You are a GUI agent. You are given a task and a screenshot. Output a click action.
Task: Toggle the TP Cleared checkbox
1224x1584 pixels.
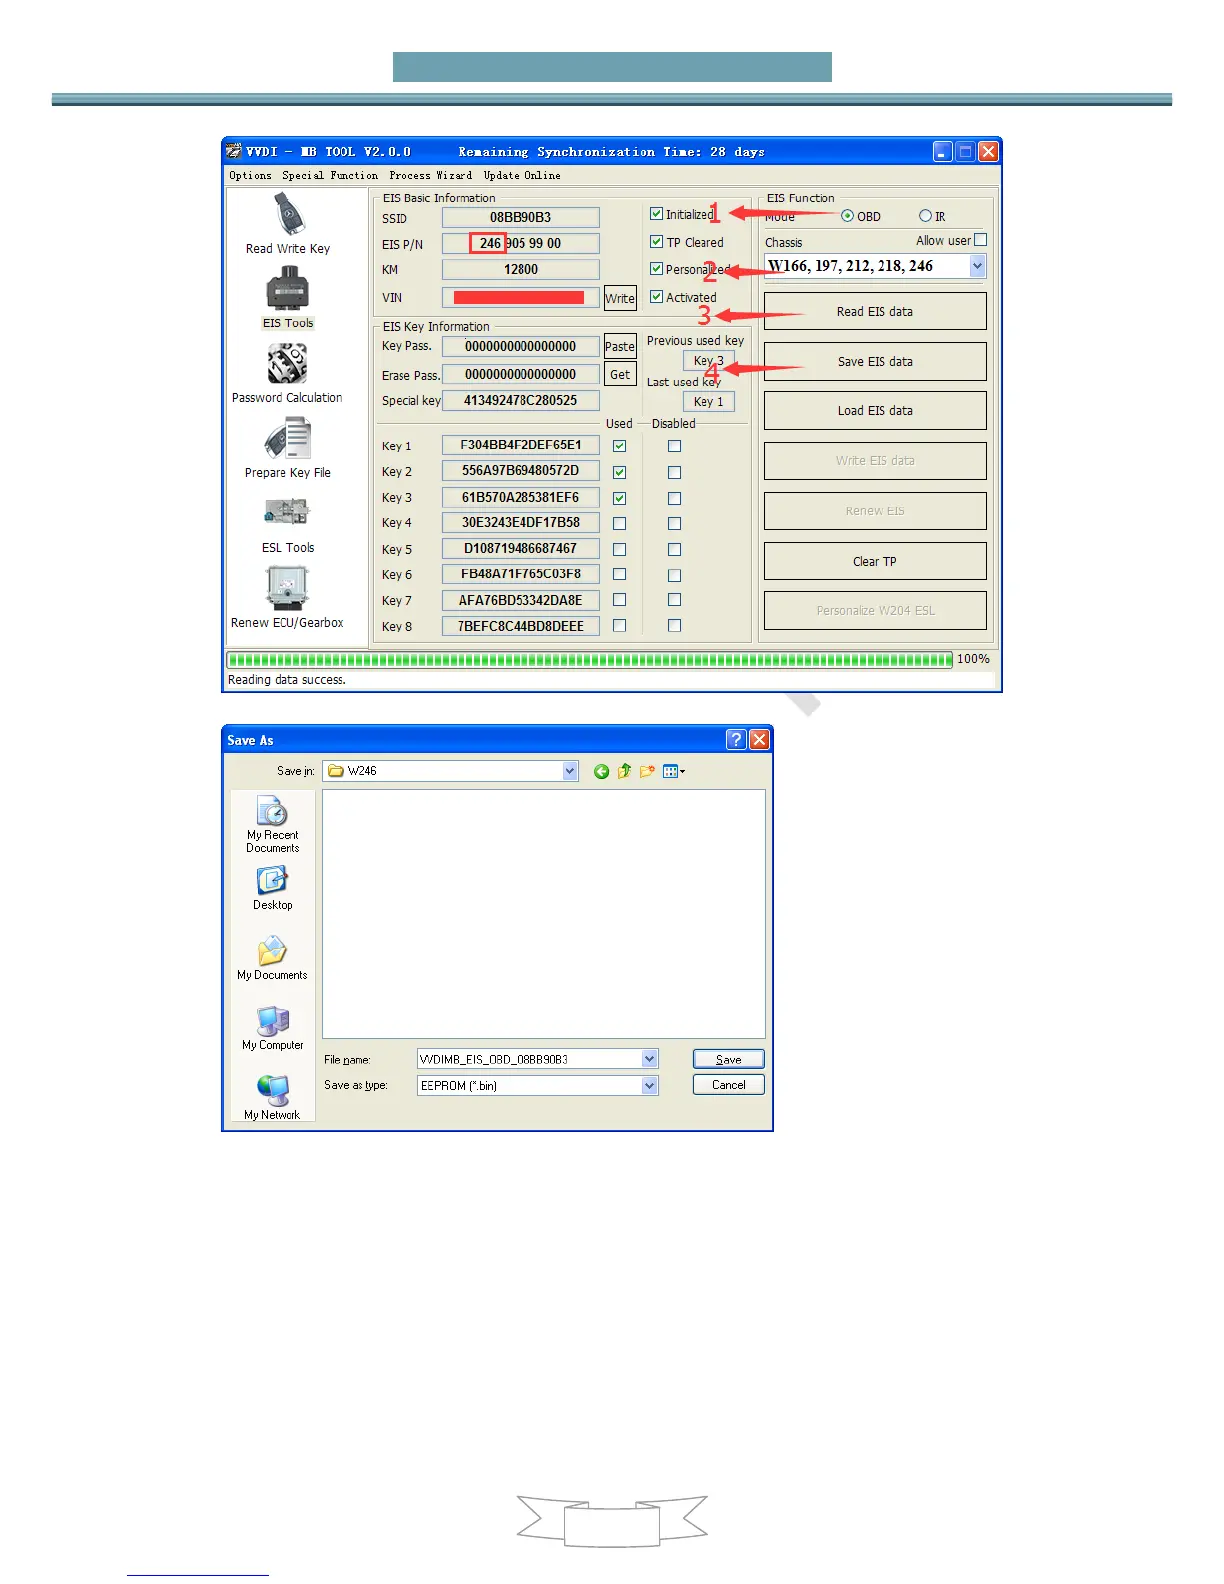(656, 242)
